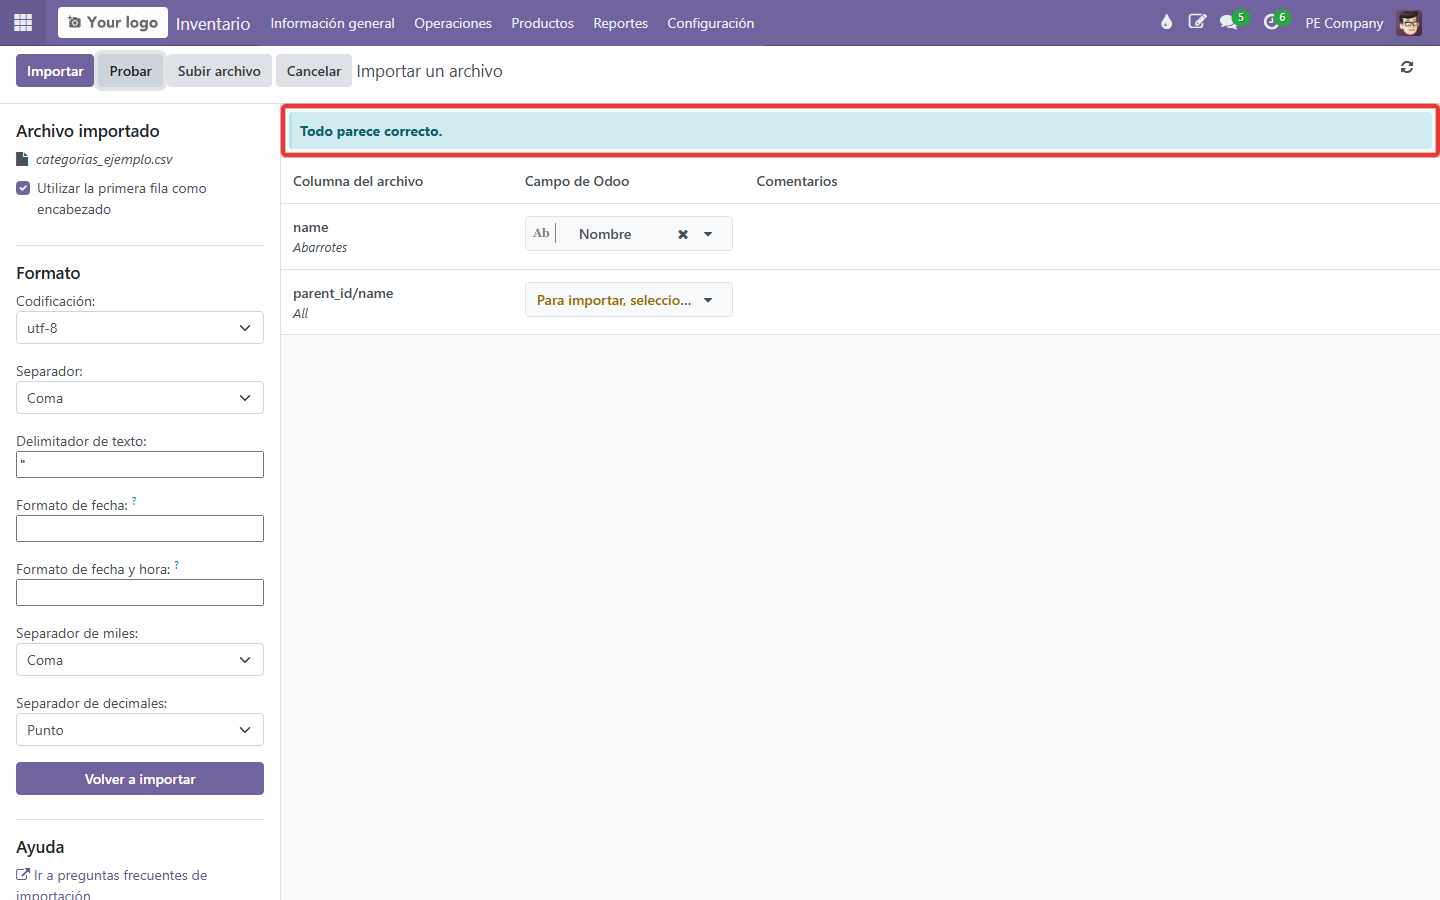Open activities clock icon with 6 pending
This screenshot has width=1440, height=900.
point(1275,22)
